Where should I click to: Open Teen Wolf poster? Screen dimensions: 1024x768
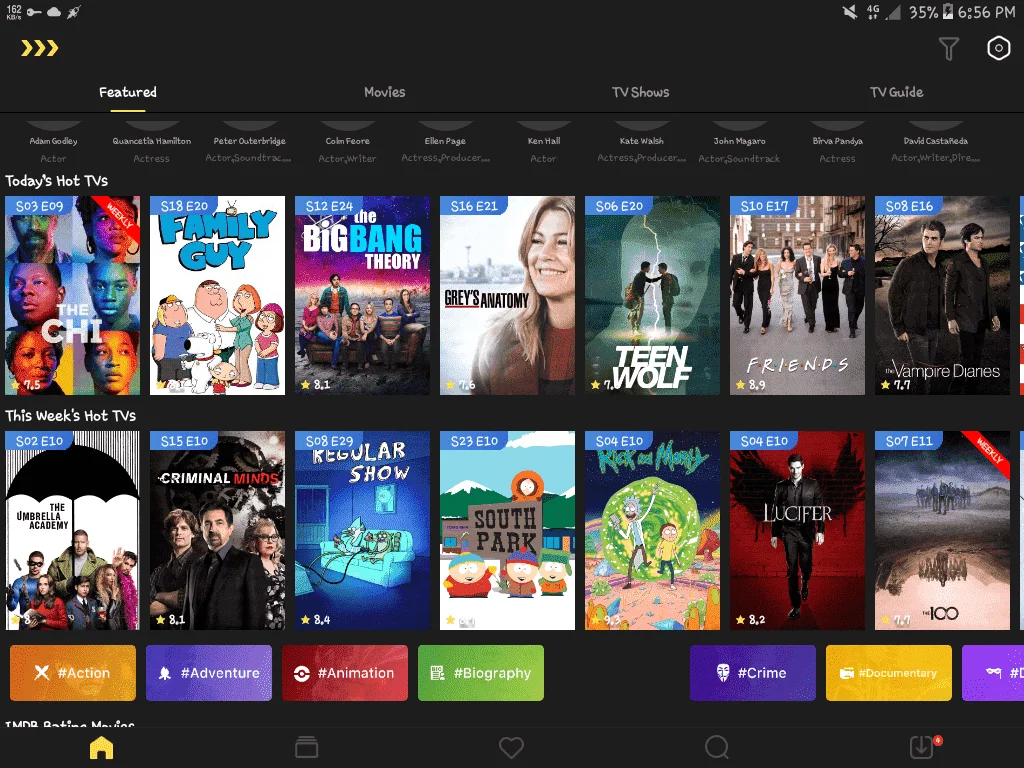click(x=652, y=295)
